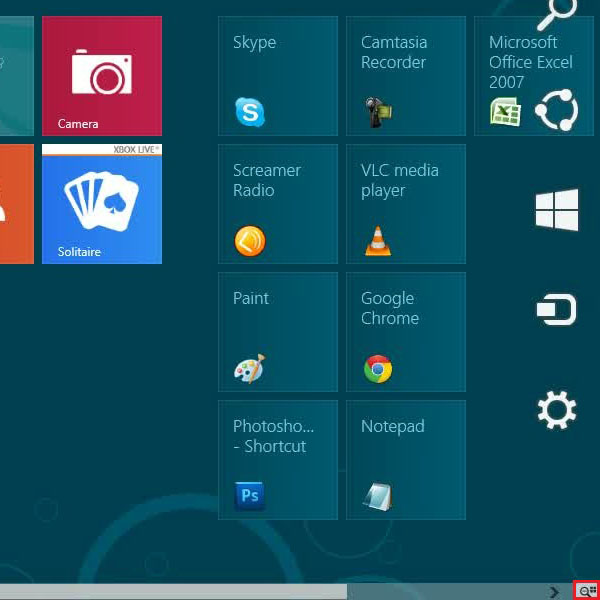Open the Skype tile
Image resolution: width=600 pixels, height=600 pixels.
point(278,76)
